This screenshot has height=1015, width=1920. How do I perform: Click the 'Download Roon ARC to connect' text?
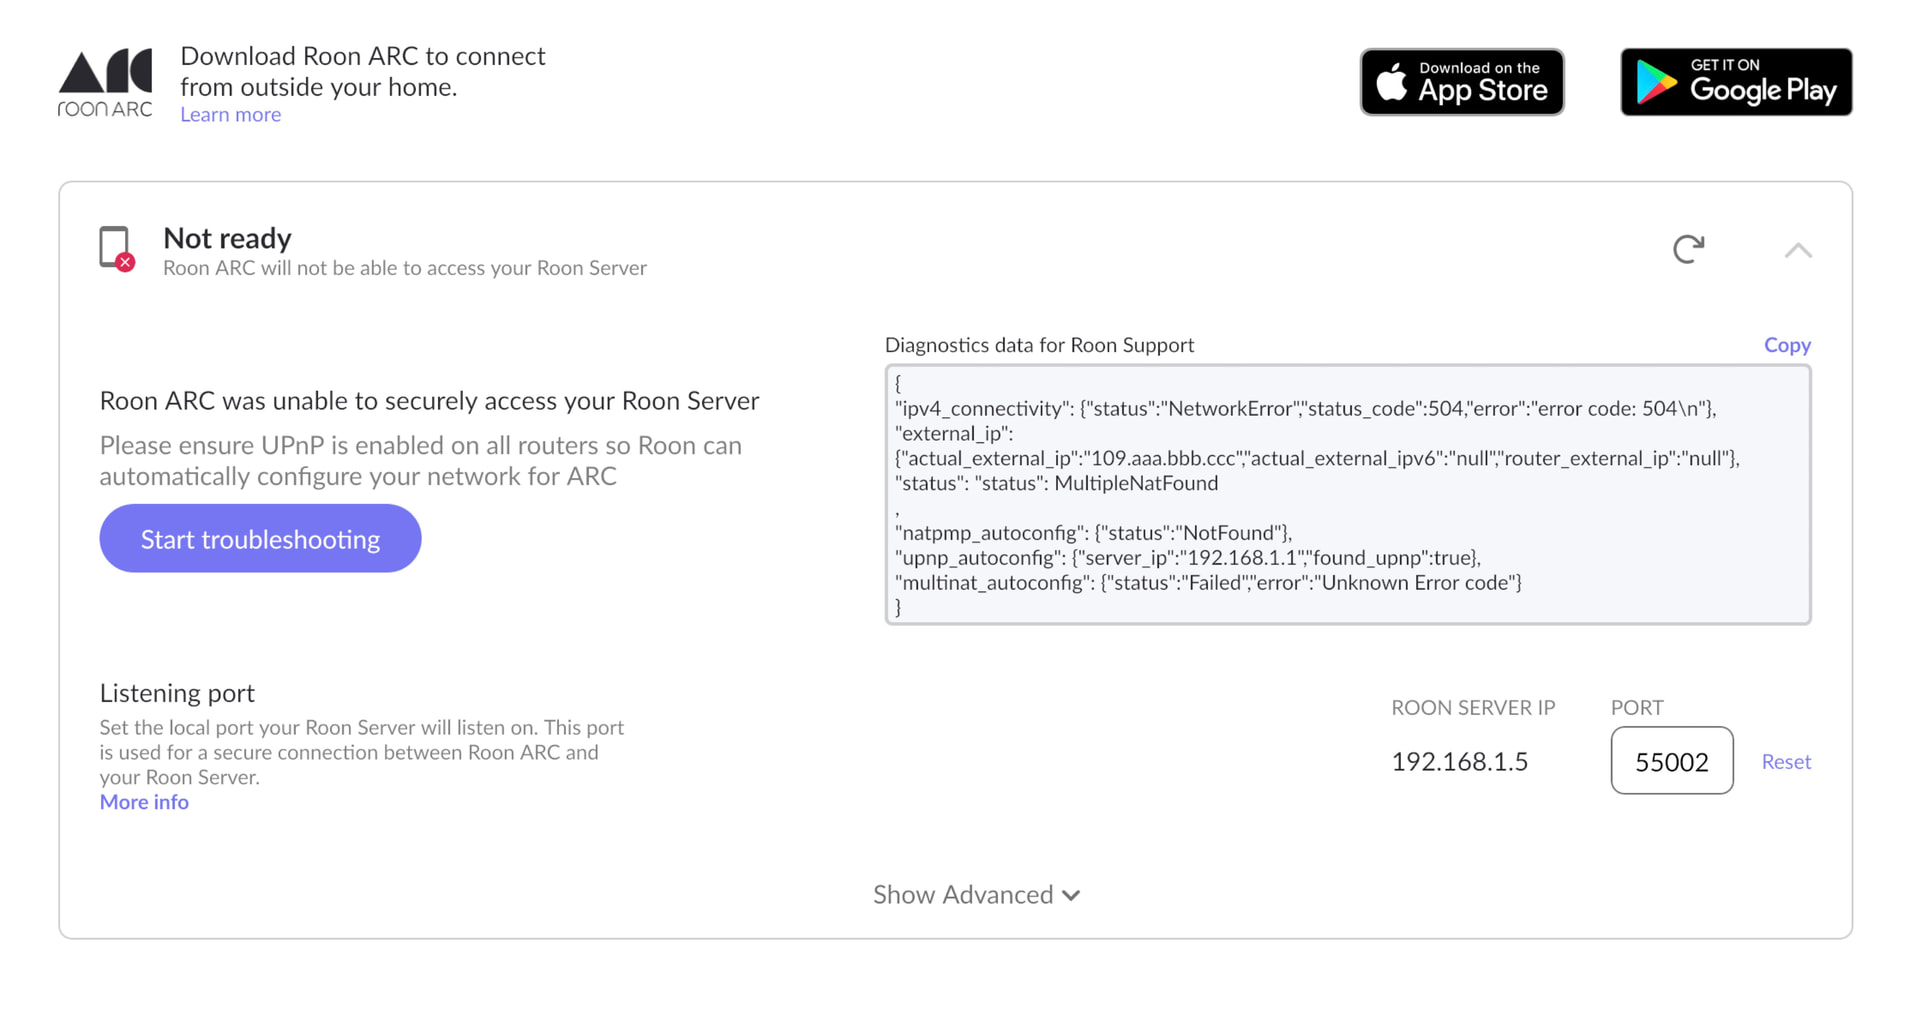(x=363, y=71)
